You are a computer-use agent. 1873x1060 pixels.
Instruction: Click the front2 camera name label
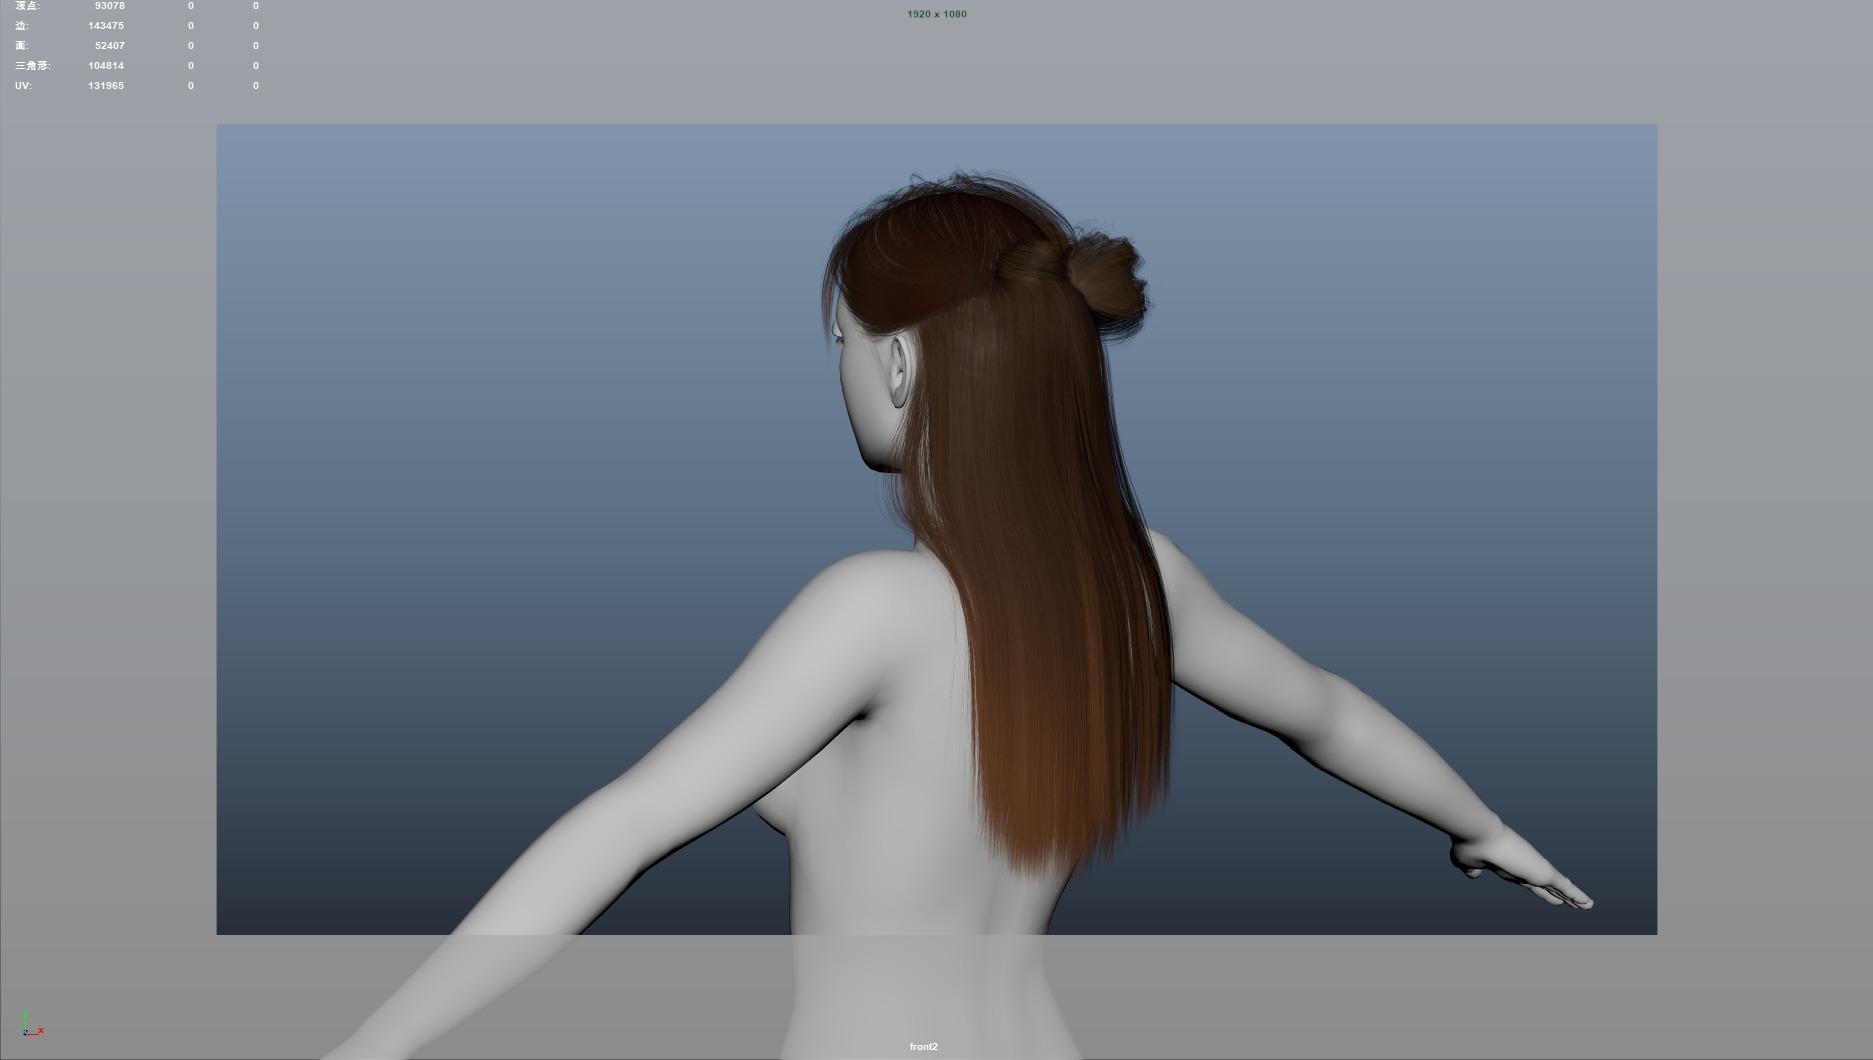(x=923, y=1047)
